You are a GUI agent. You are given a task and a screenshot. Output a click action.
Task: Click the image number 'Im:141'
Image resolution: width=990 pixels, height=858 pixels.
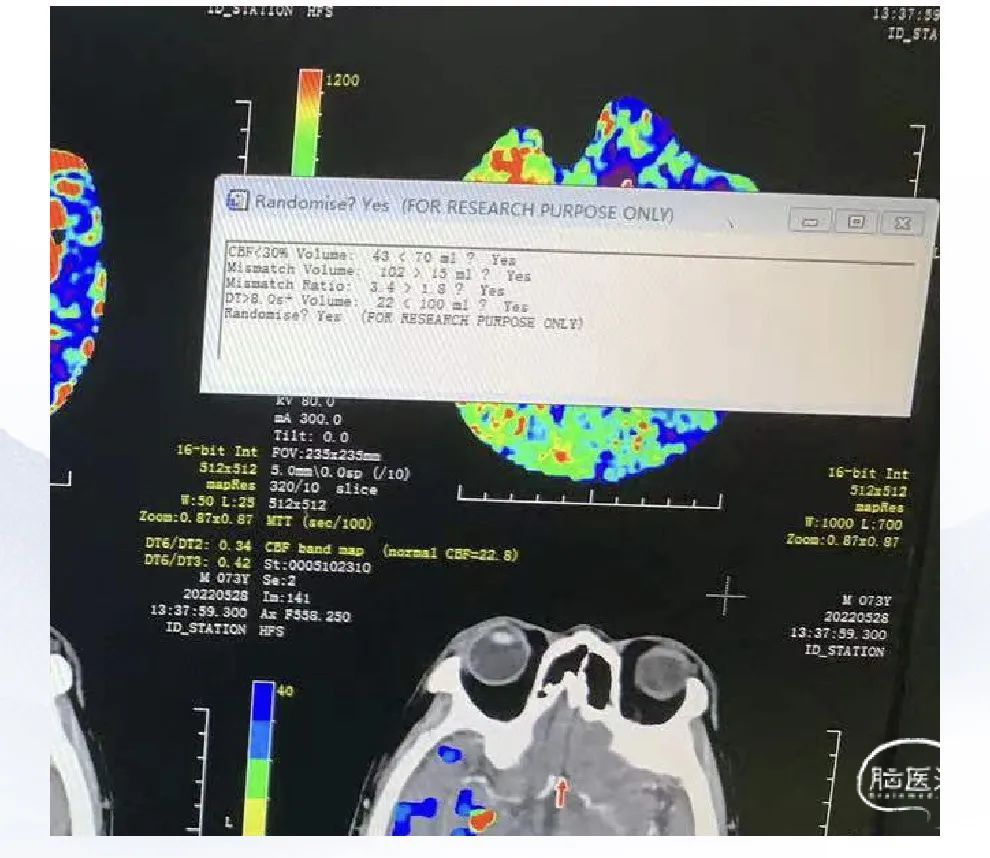(285, 597)
